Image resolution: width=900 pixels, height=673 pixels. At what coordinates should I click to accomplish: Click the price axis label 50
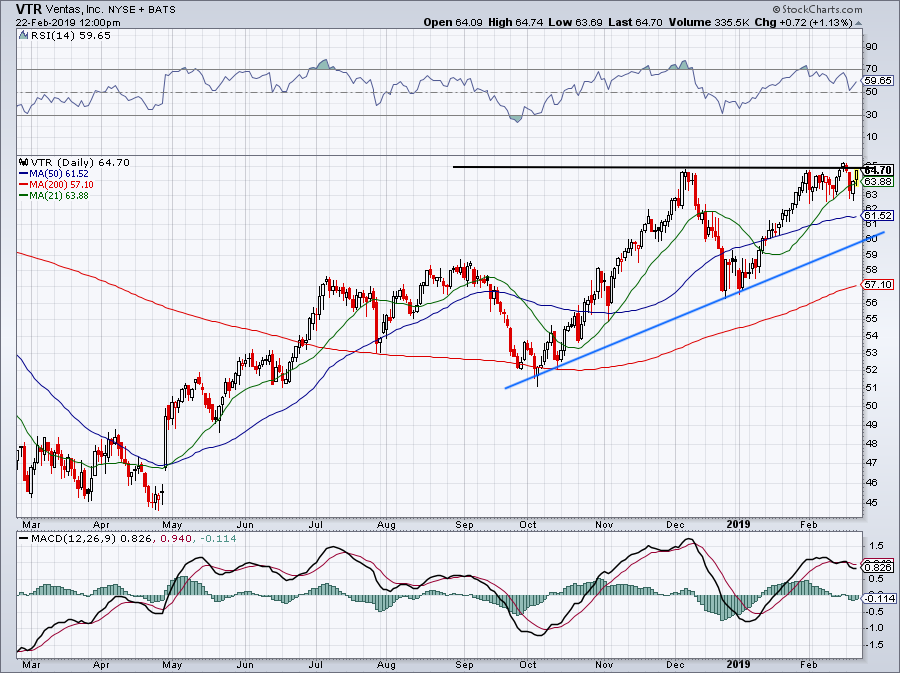[871, 406]
